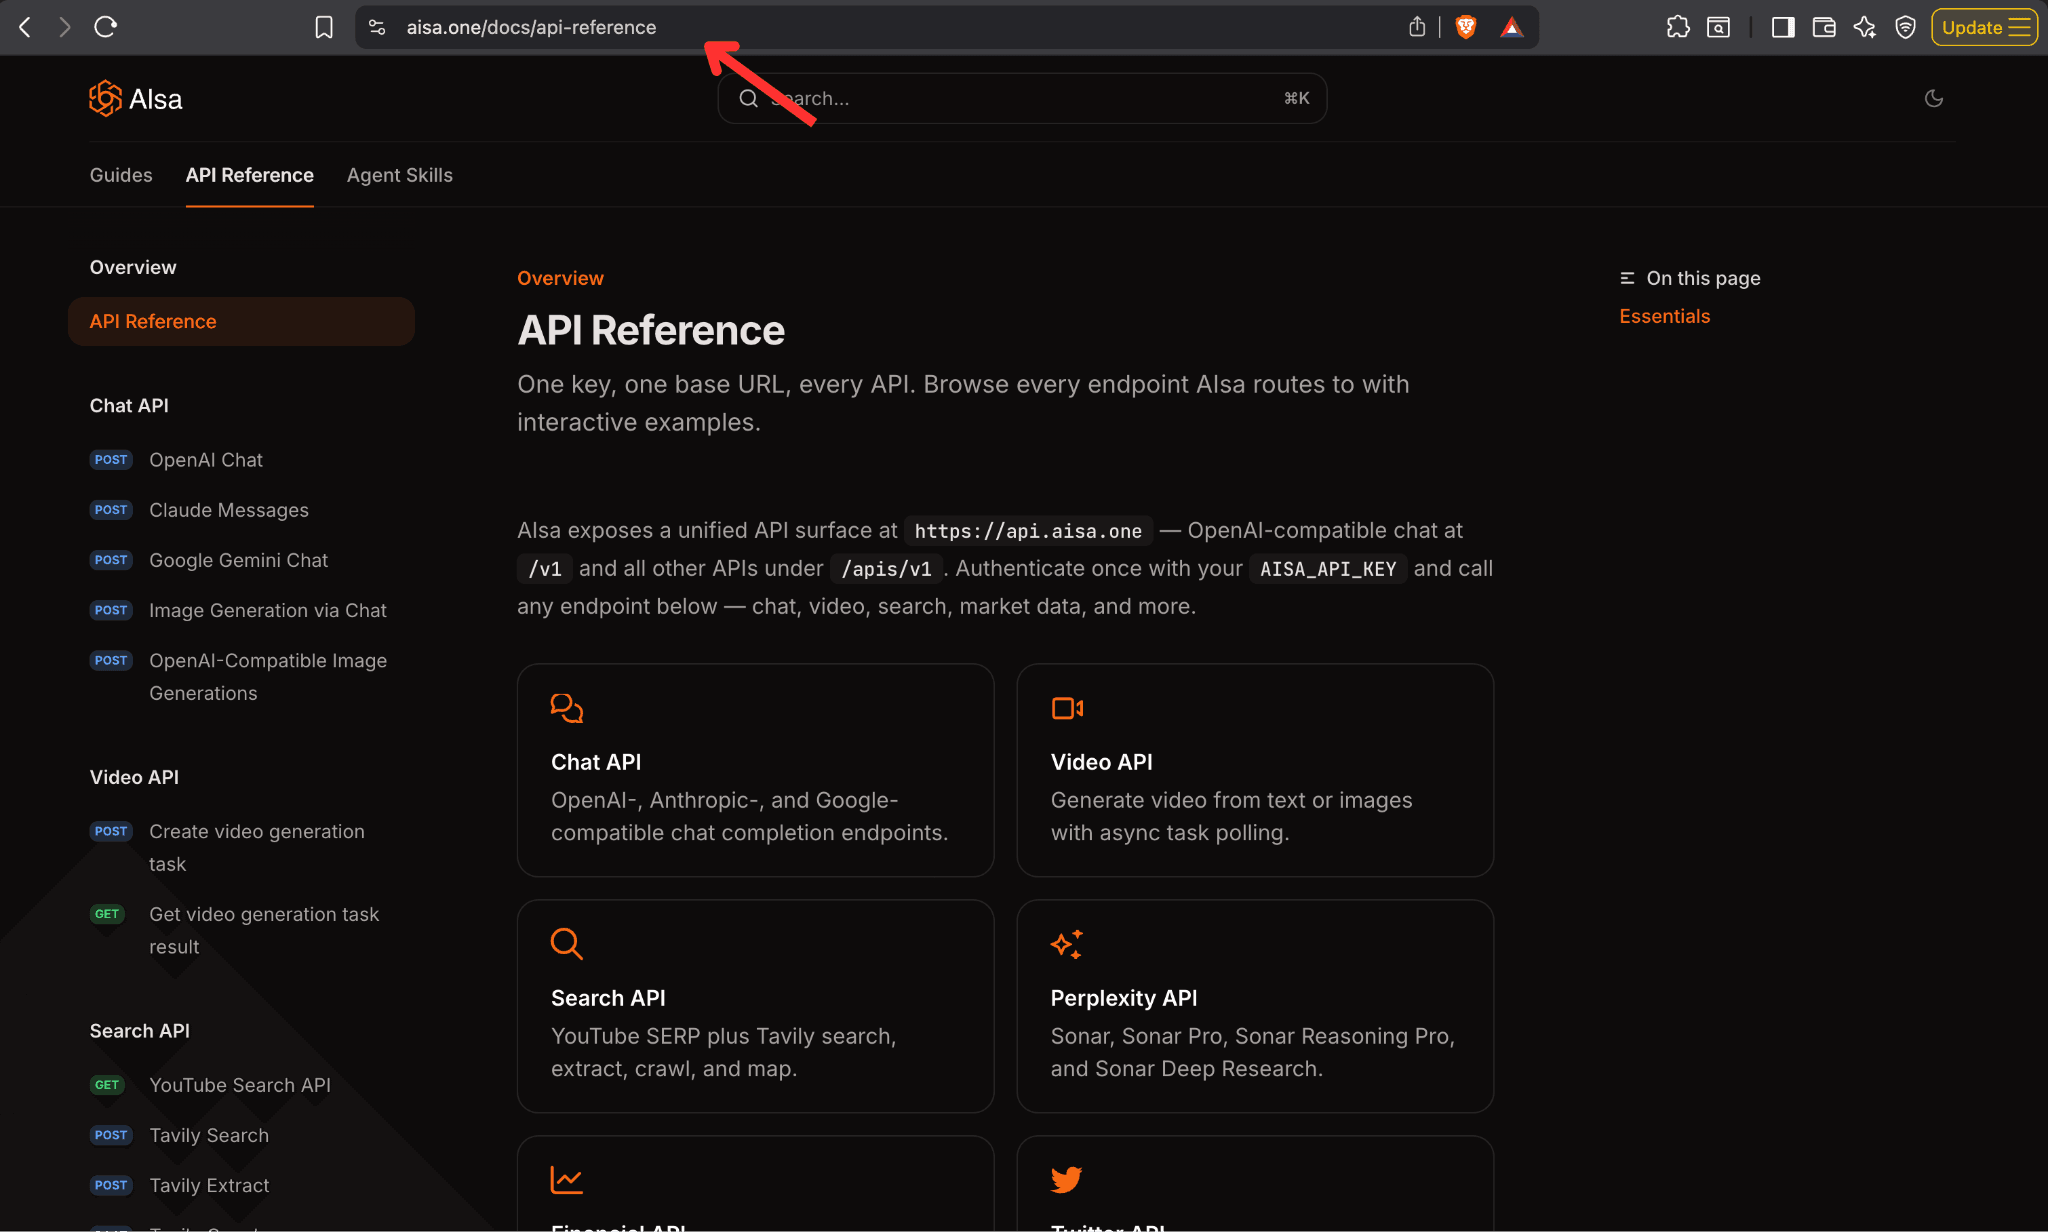The height and width of the screenshot is (1232, 2048).
Task: Select the API Reference tab
Action: [250, 175]
